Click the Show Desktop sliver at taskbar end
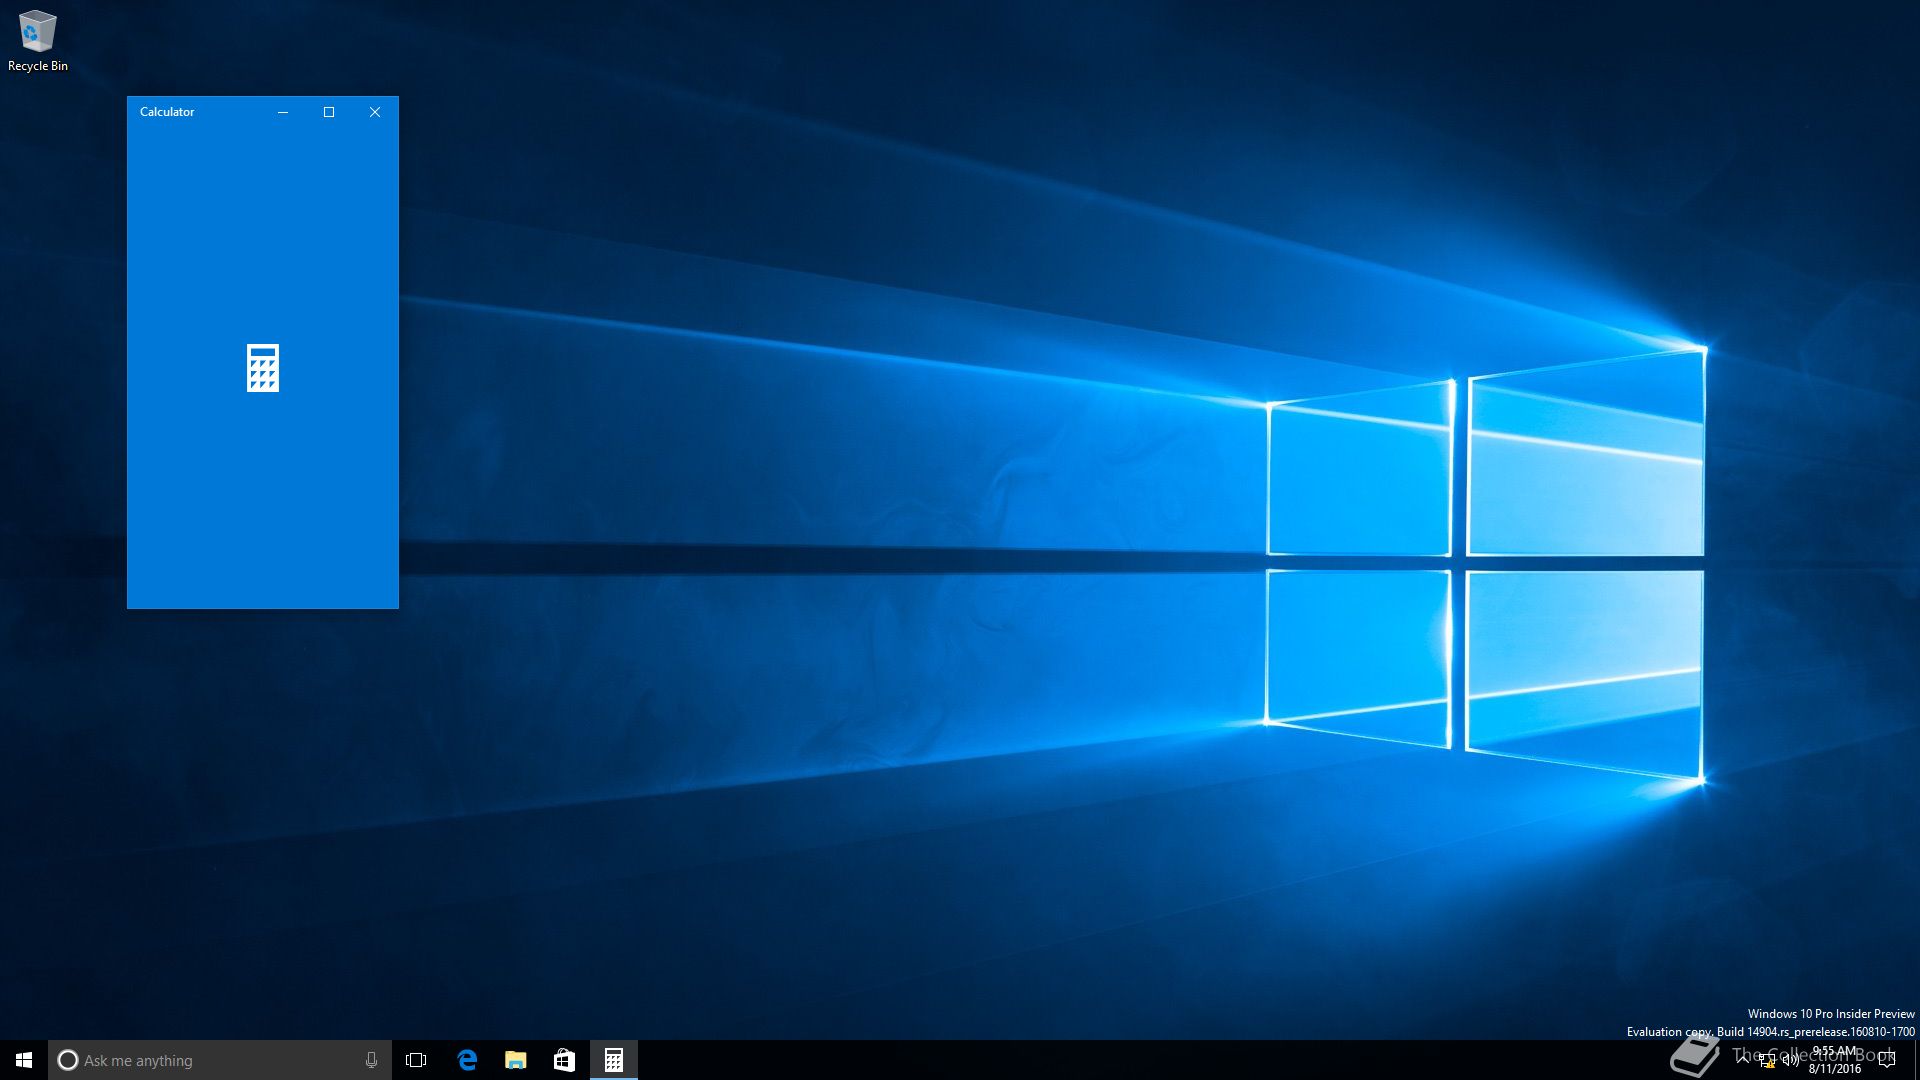Screen dimensions: 1920x1080 (1916, 1060)
